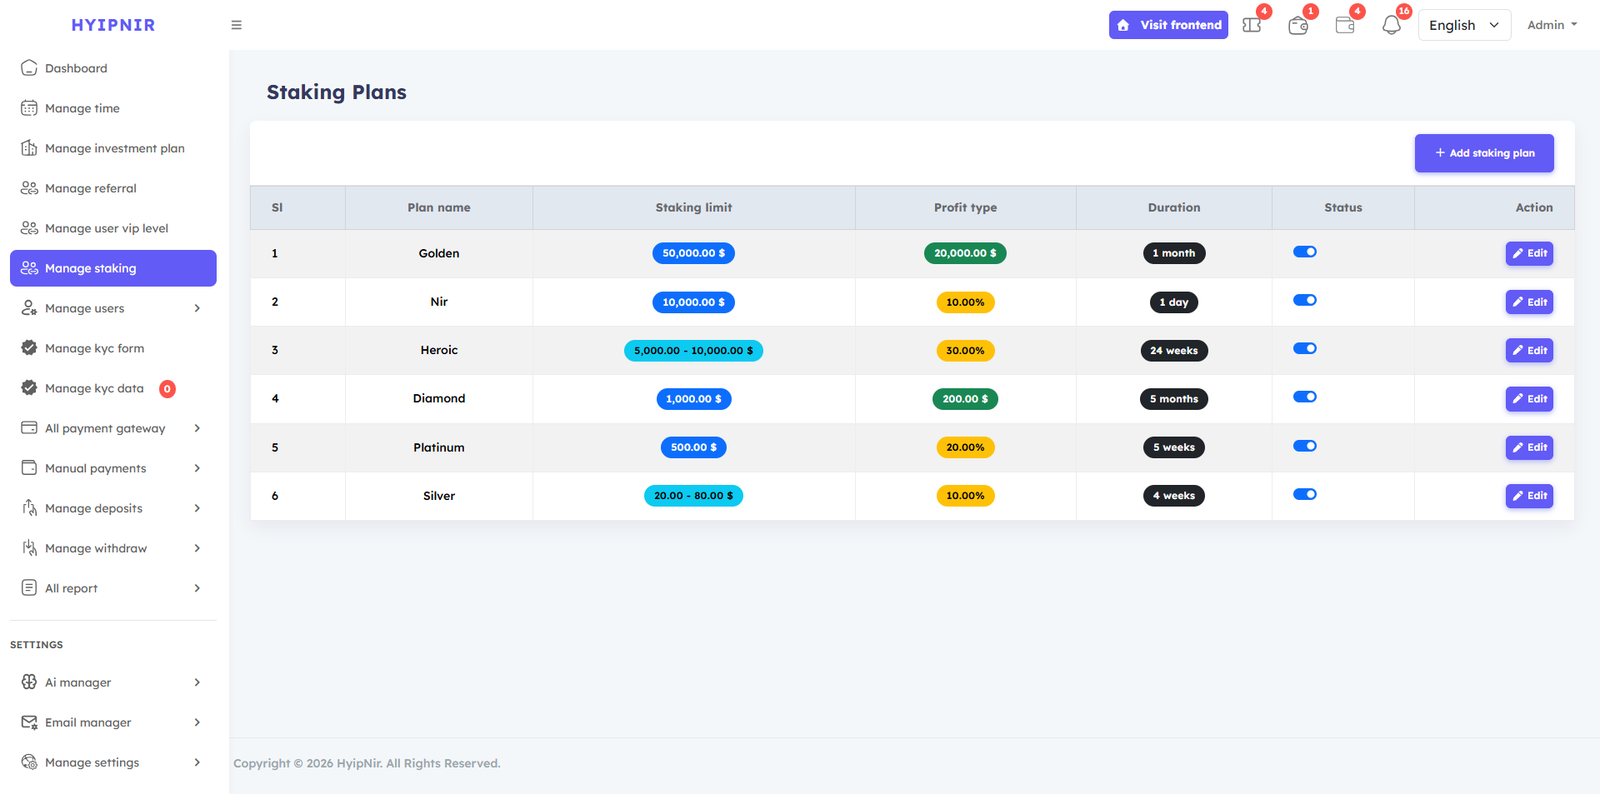The width and height of the screenshot is (1600, 794).
Task: Open Manage time menu item
Action: [x=113, y=108]
